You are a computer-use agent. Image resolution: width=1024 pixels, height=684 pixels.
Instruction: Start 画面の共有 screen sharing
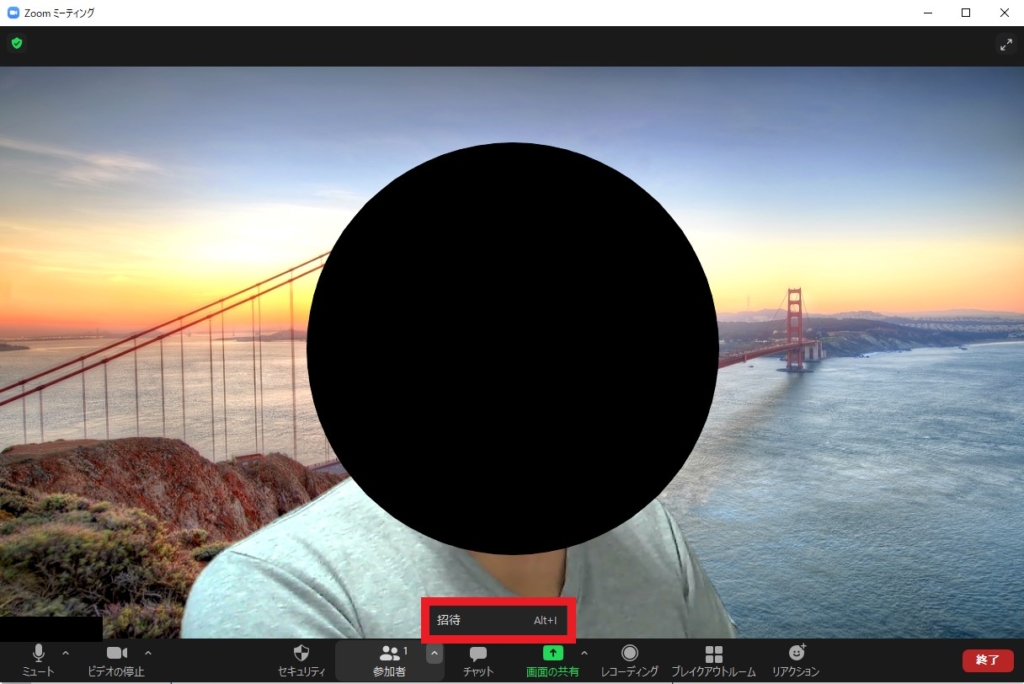pyautogui.click(x=552, y=660)
